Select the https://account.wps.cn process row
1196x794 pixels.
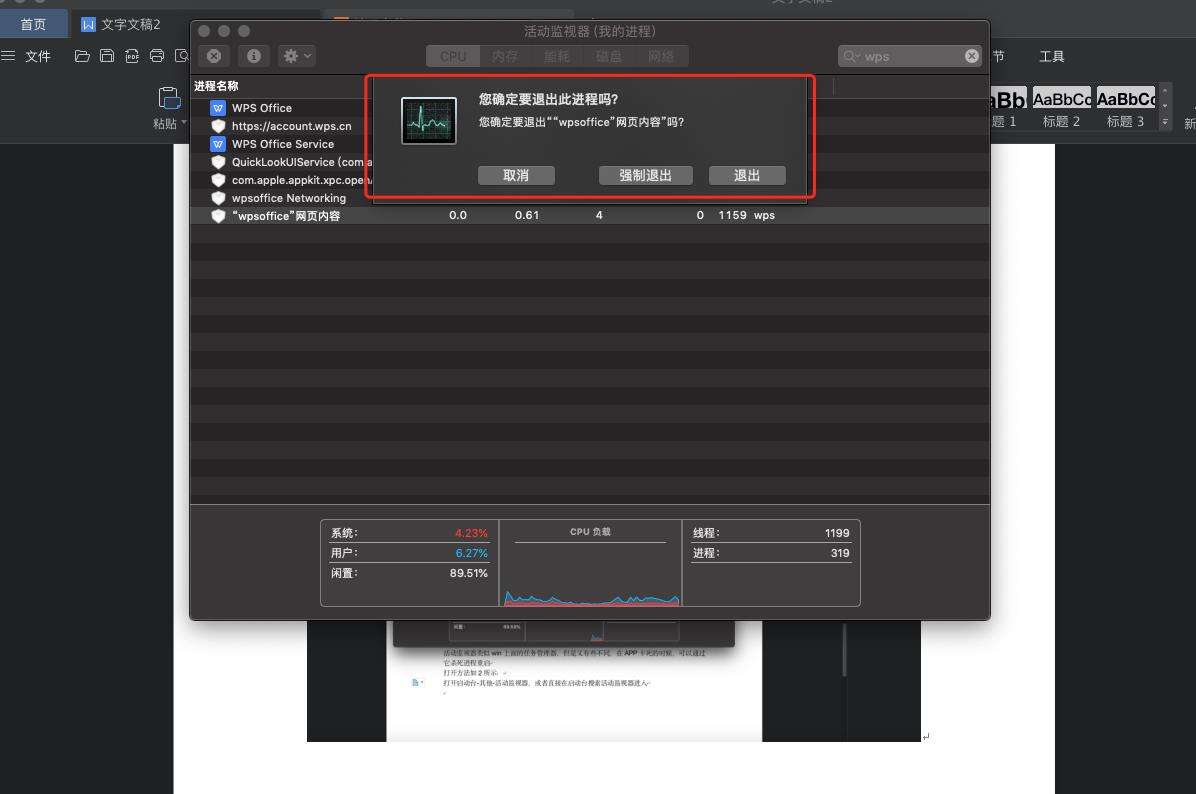(x=590, y=126)
